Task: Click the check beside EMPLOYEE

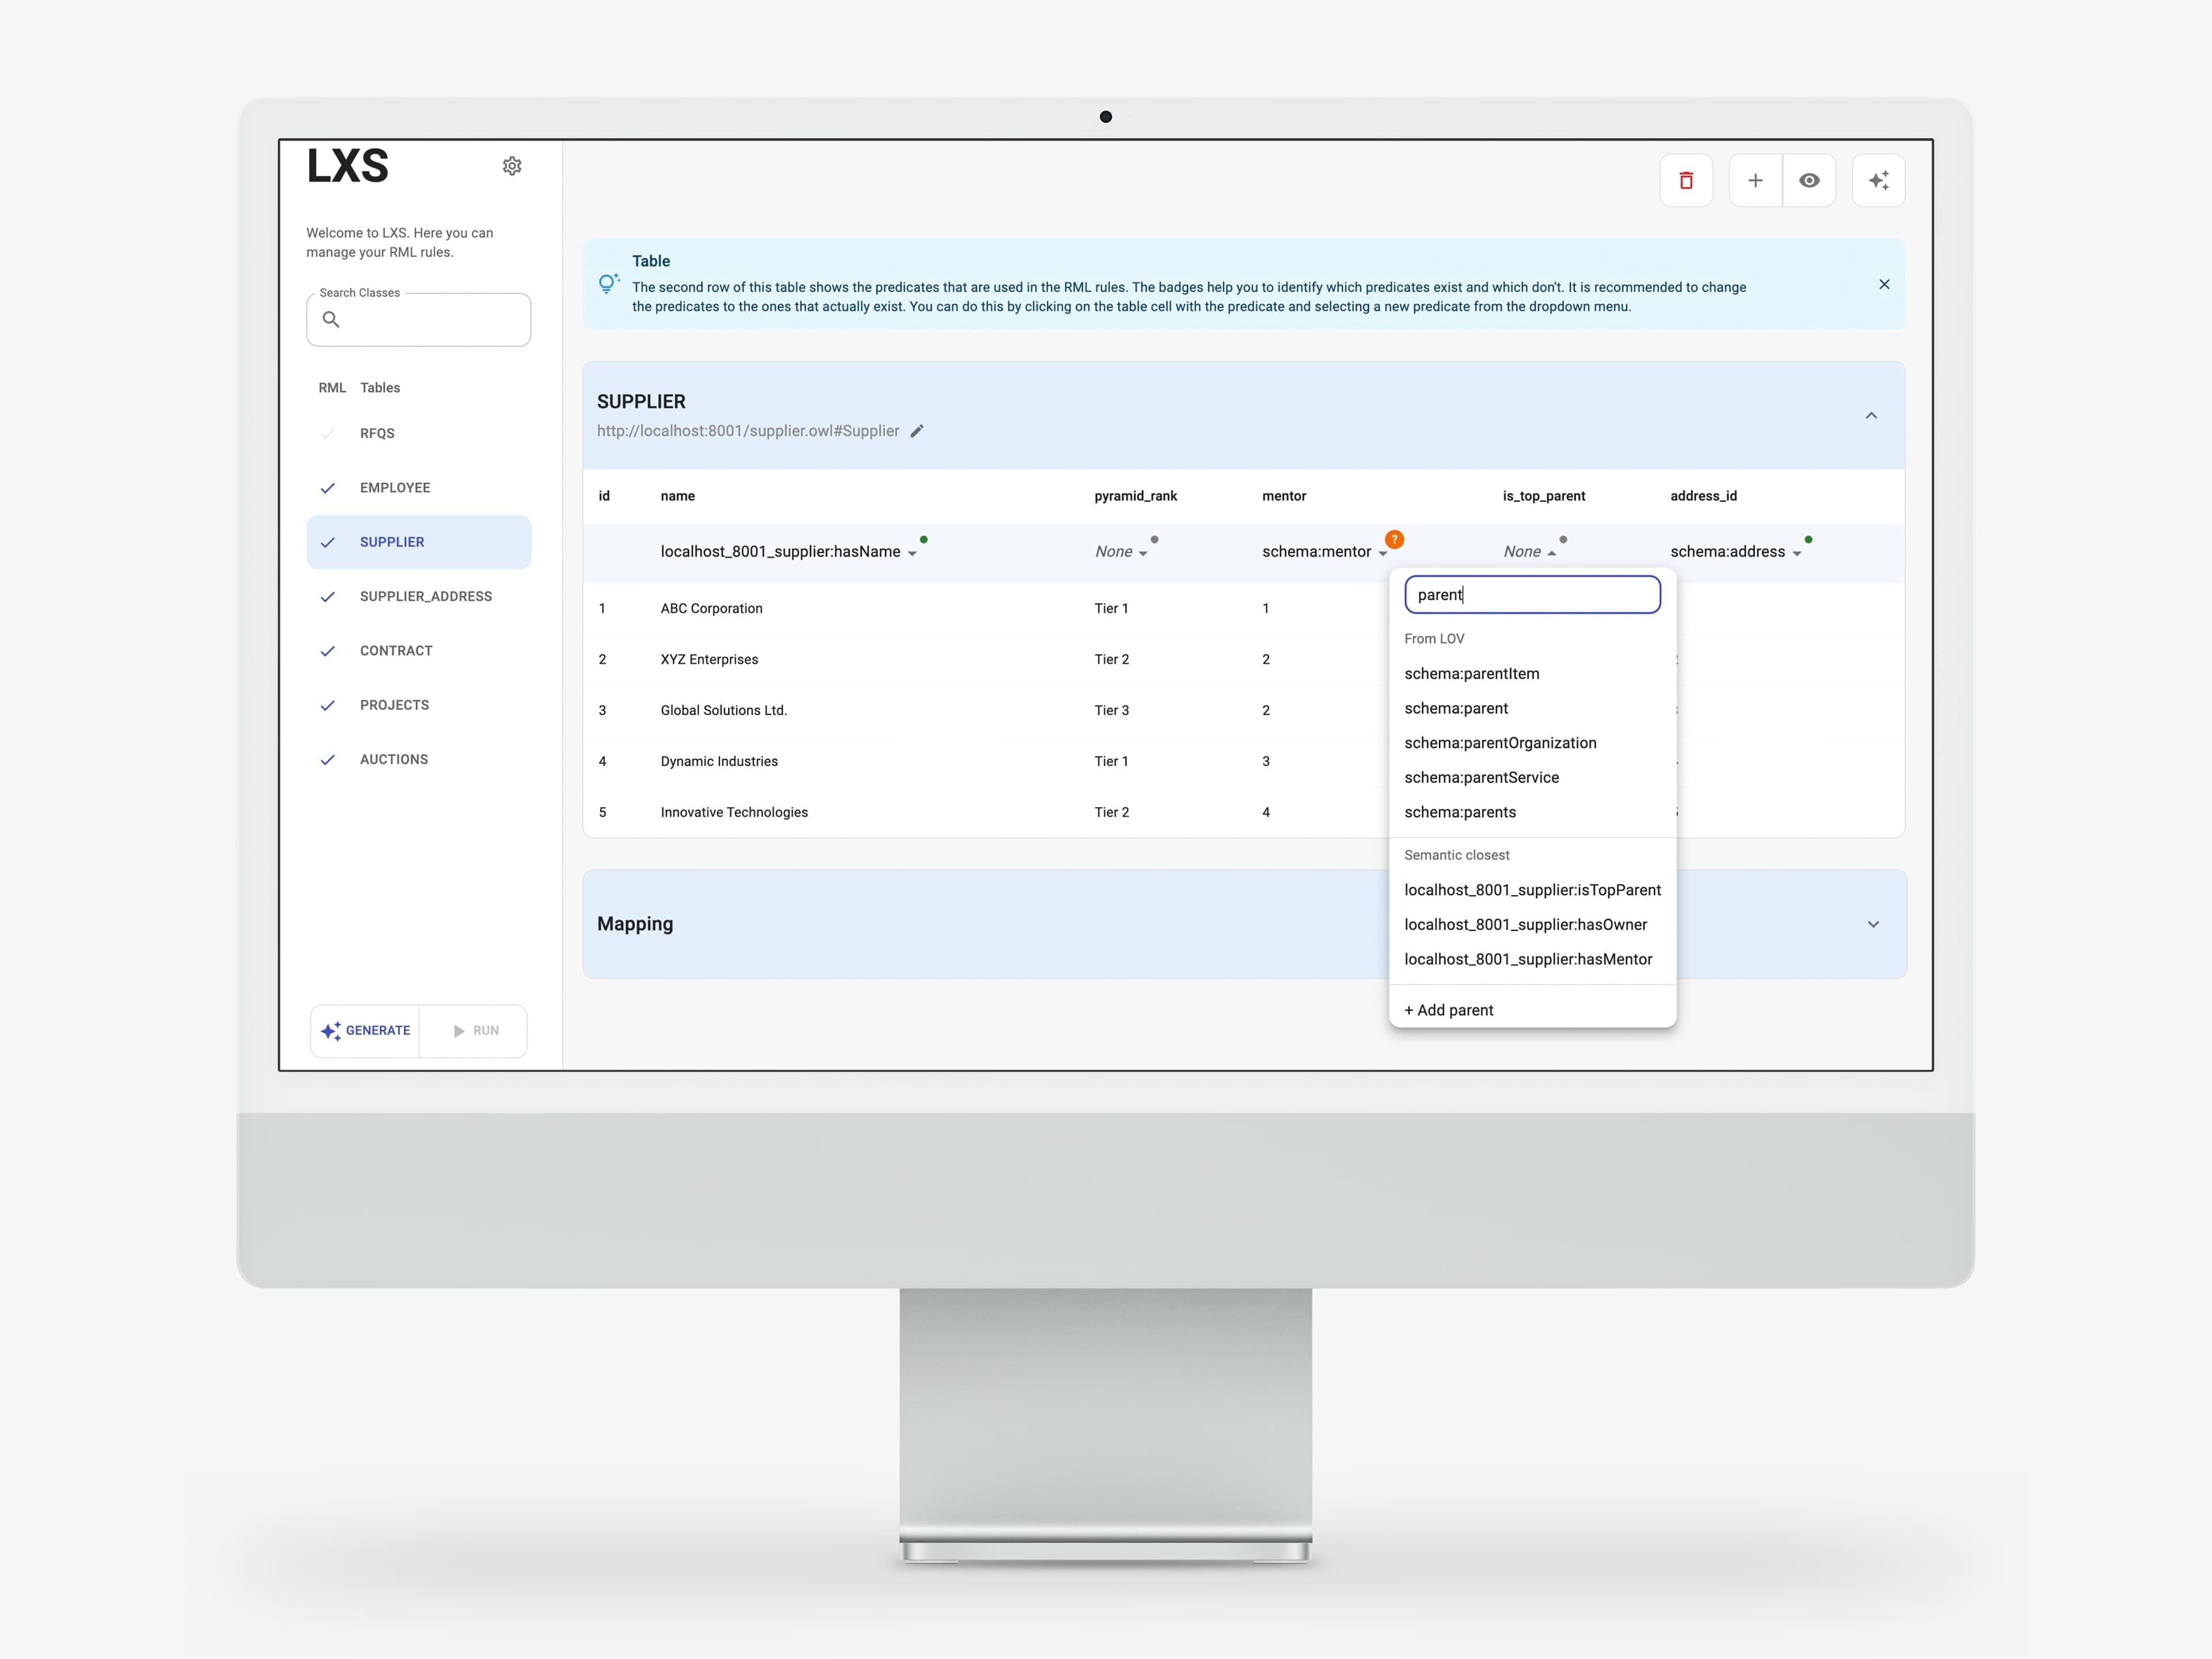Action: 328,488
